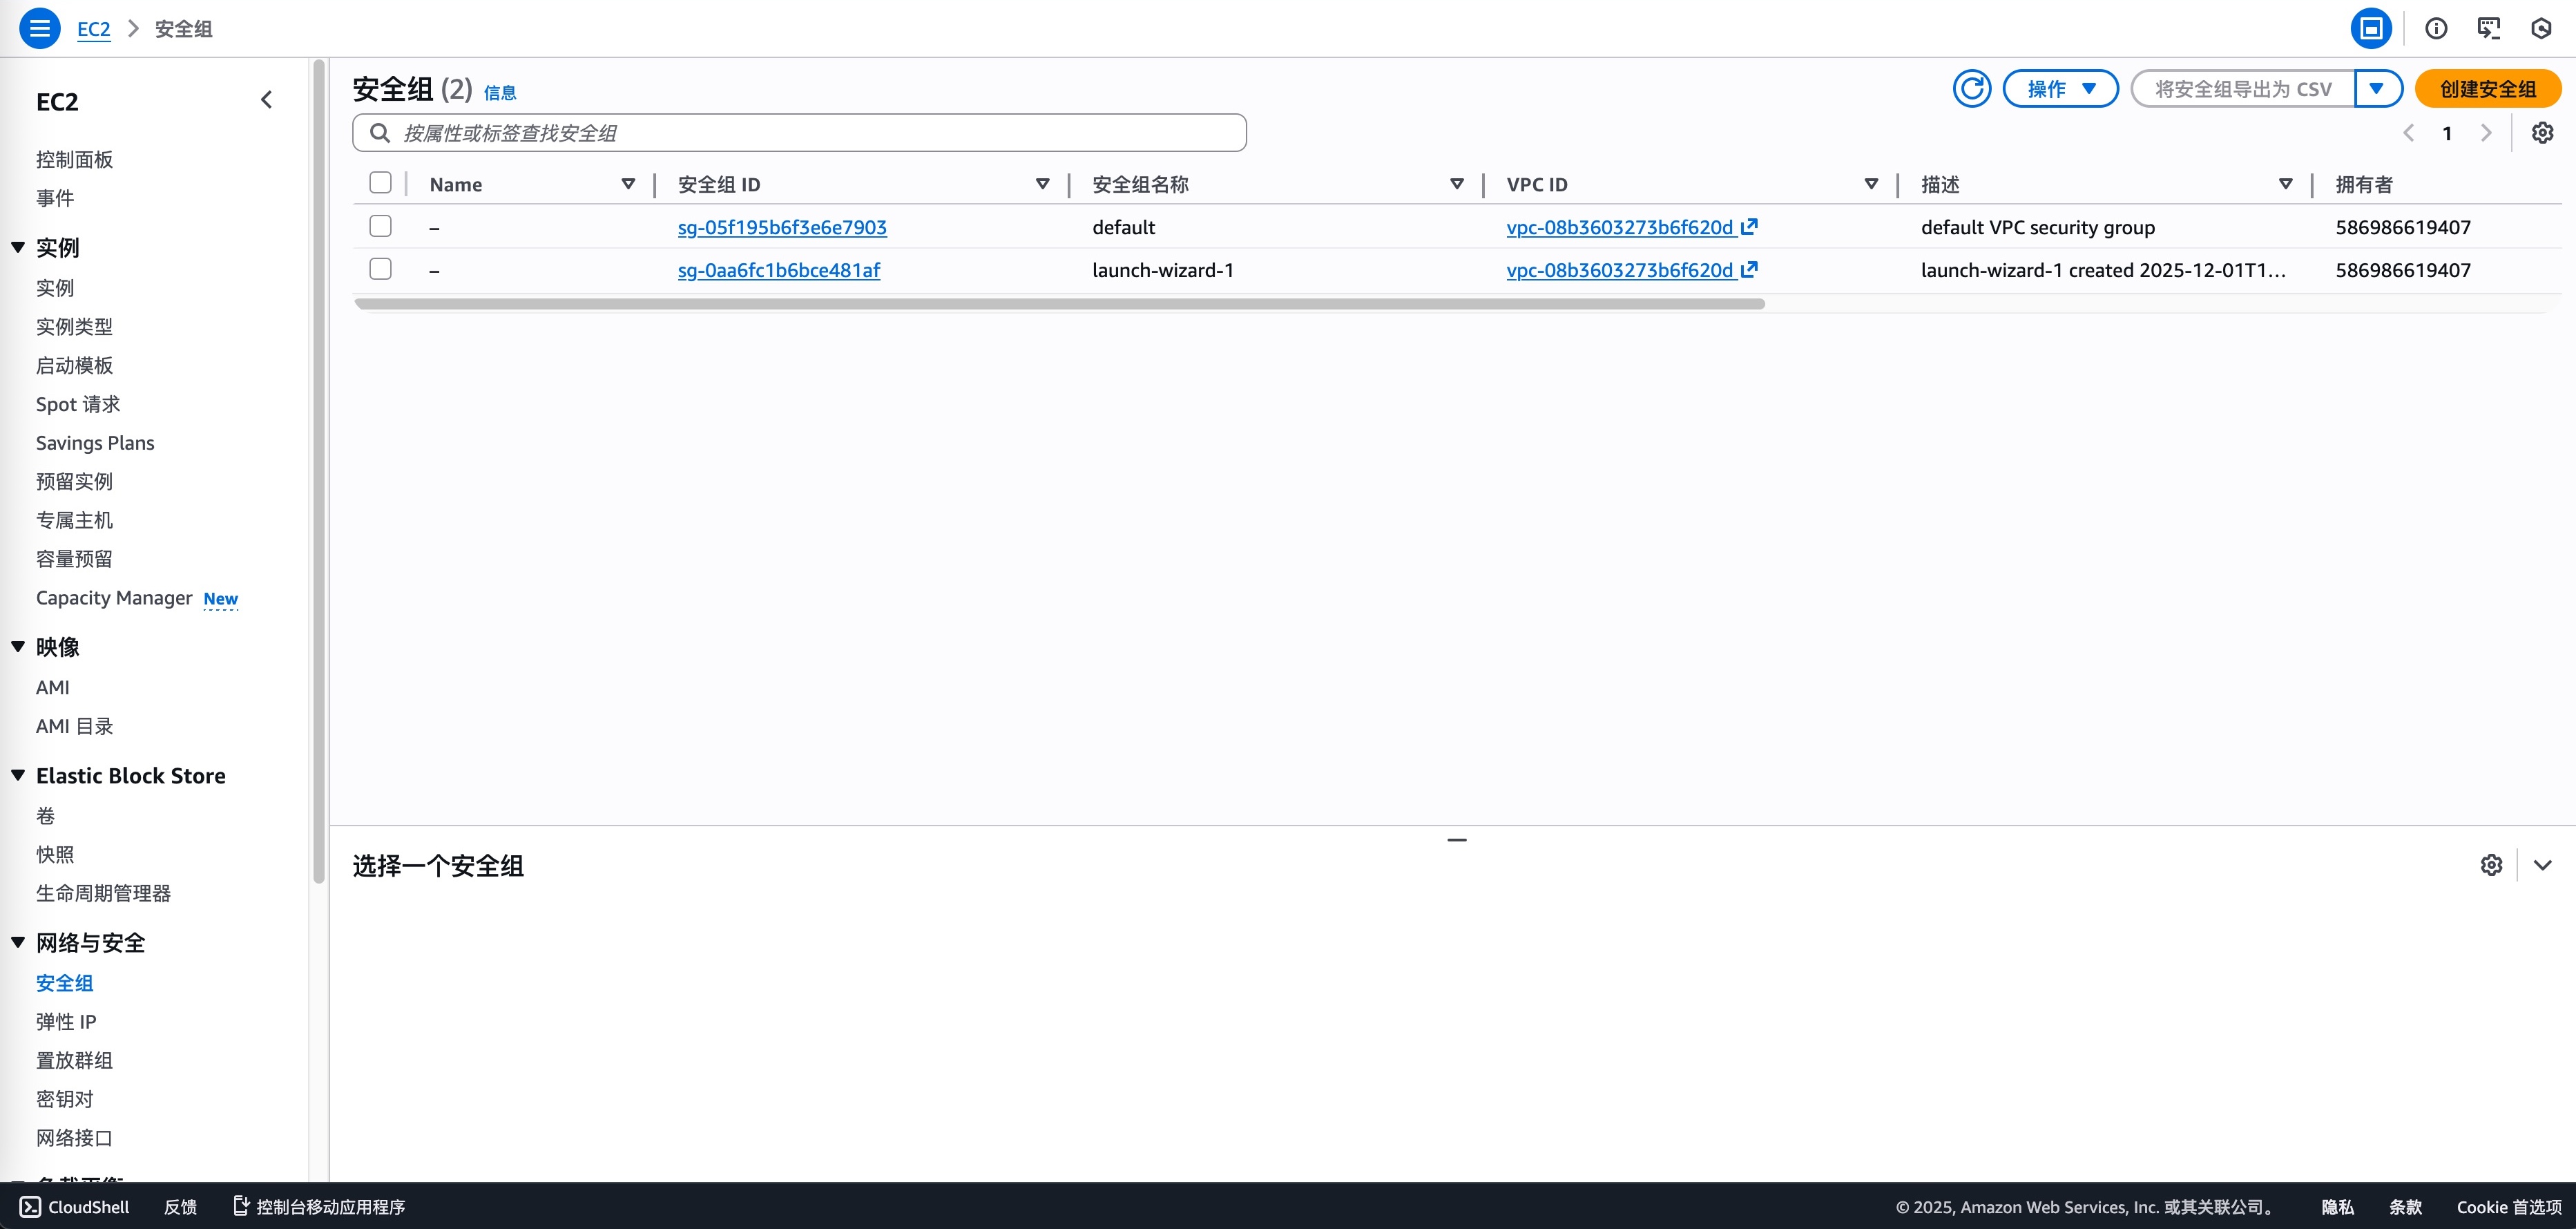Screen dimensions: 2576x1229
Task: Collapse the 网络与安全 sidebar section
Action: pyautogui.click(x=18, y=942)
